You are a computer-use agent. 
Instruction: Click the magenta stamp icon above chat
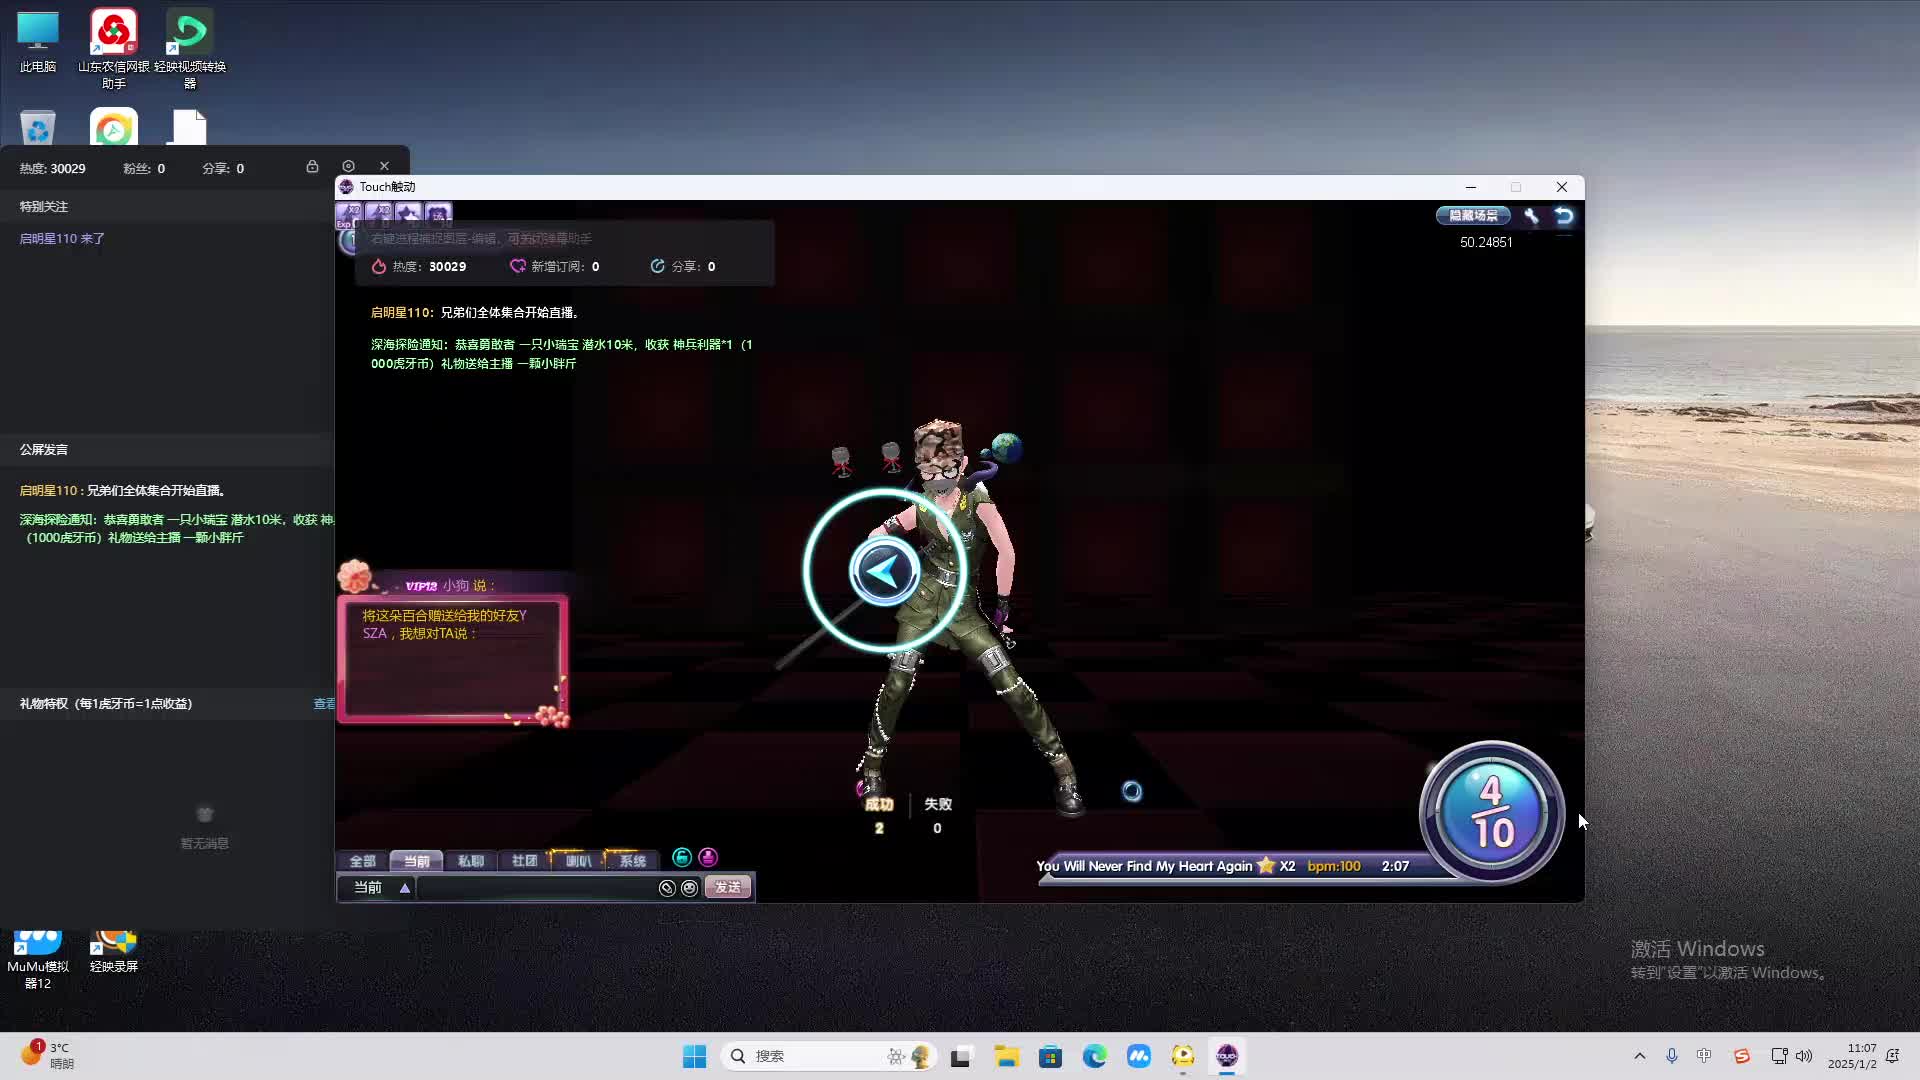pyautogui.click(x=708, y=857)
